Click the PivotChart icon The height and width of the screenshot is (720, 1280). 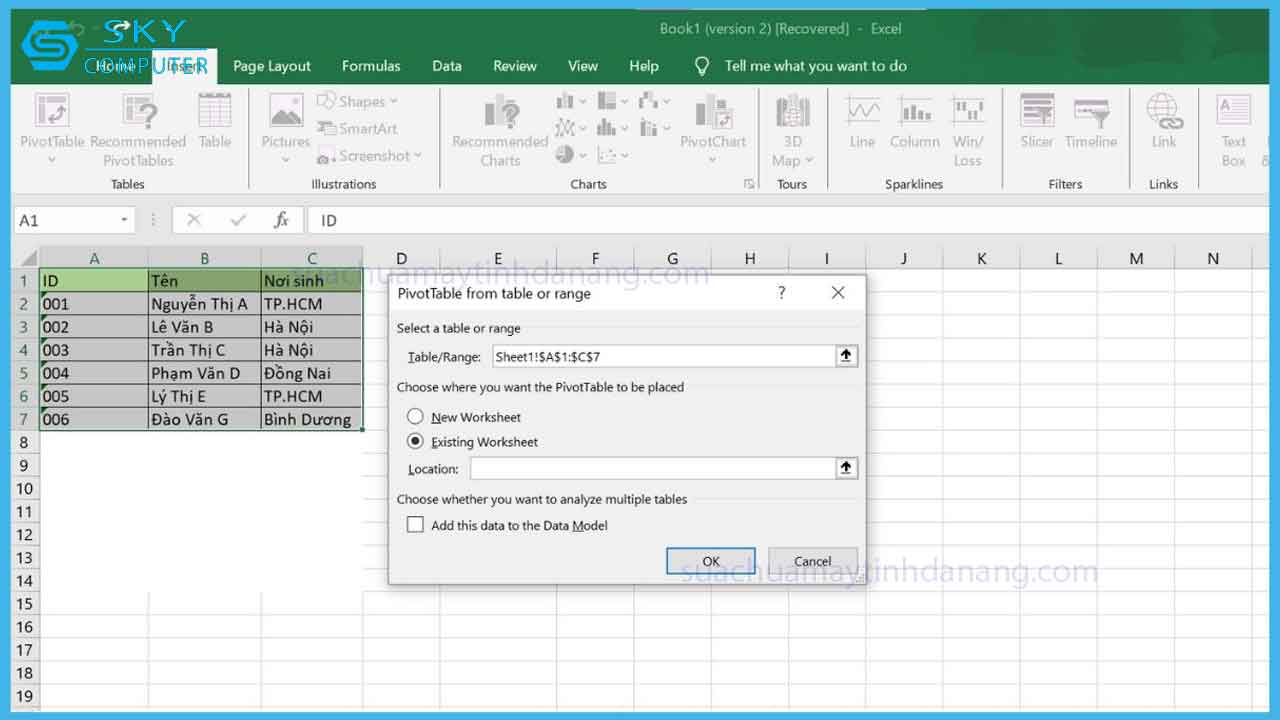[713, 112]
